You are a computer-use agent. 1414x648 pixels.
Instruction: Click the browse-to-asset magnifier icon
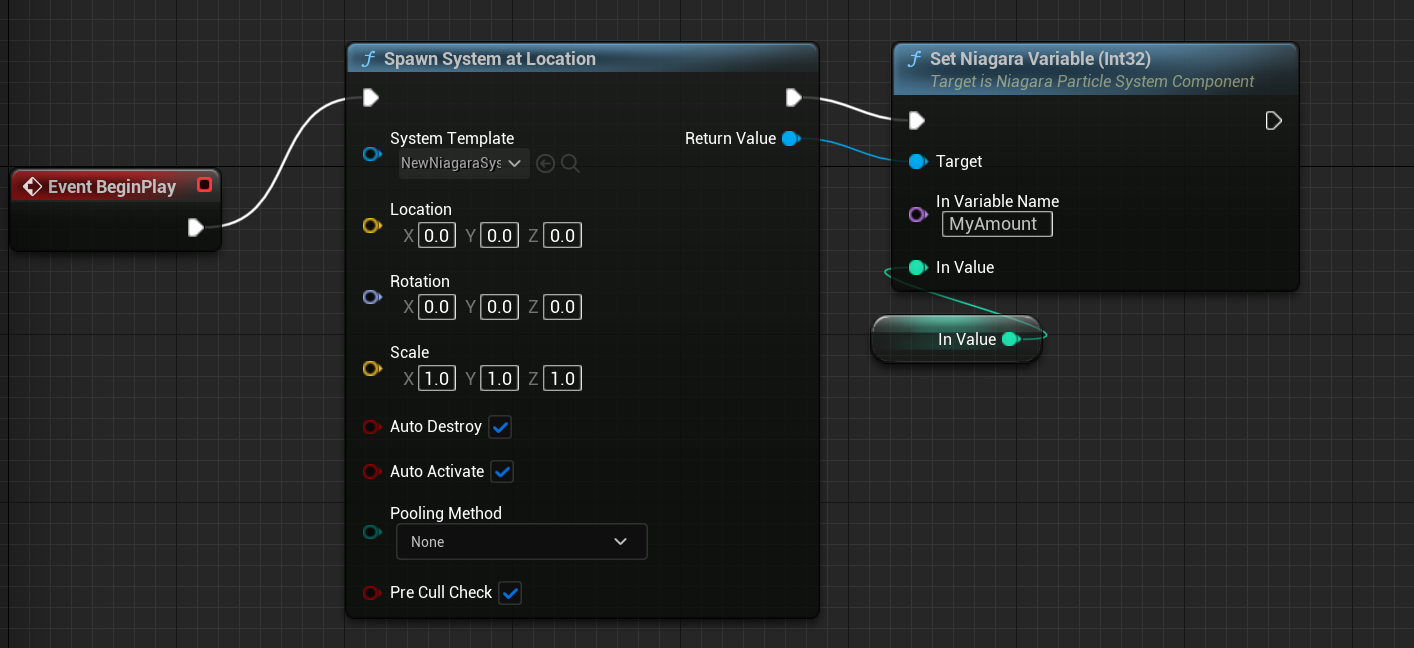point(570,163)
